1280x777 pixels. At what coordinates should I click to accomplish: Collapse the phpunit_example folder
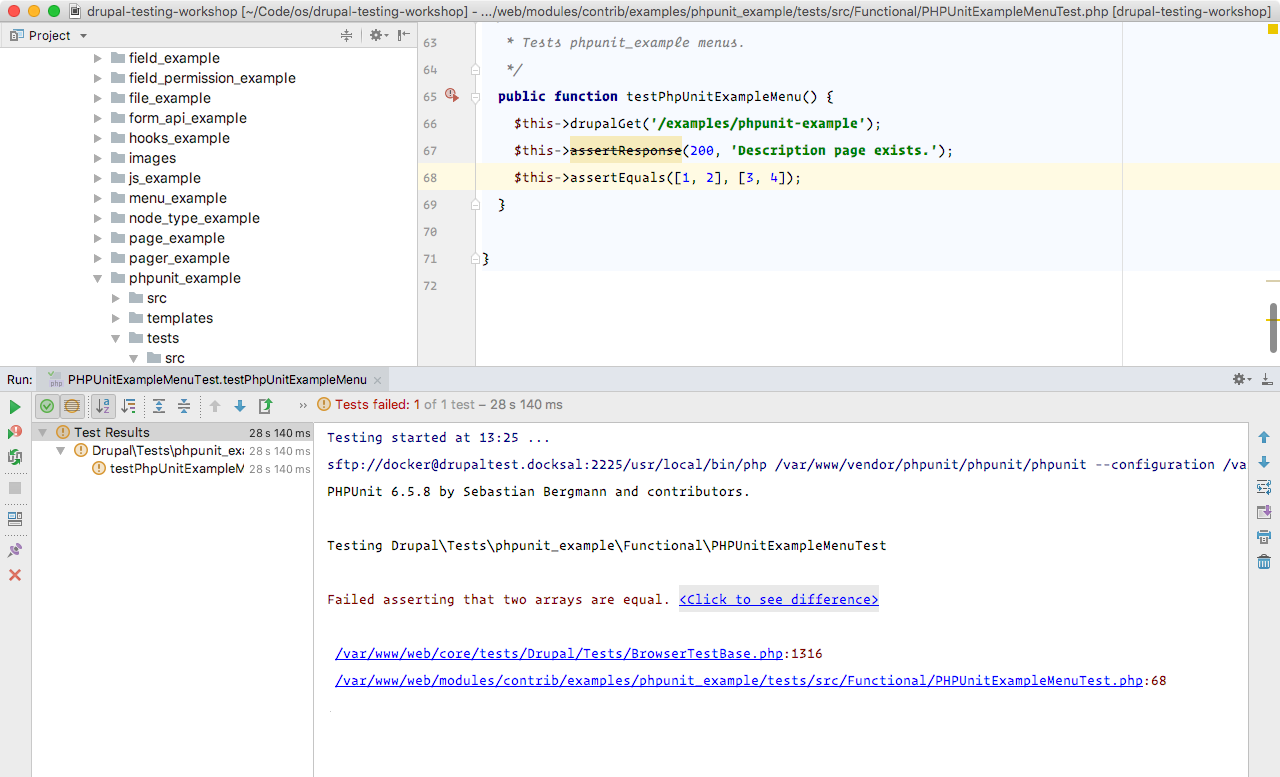(98, 278)
